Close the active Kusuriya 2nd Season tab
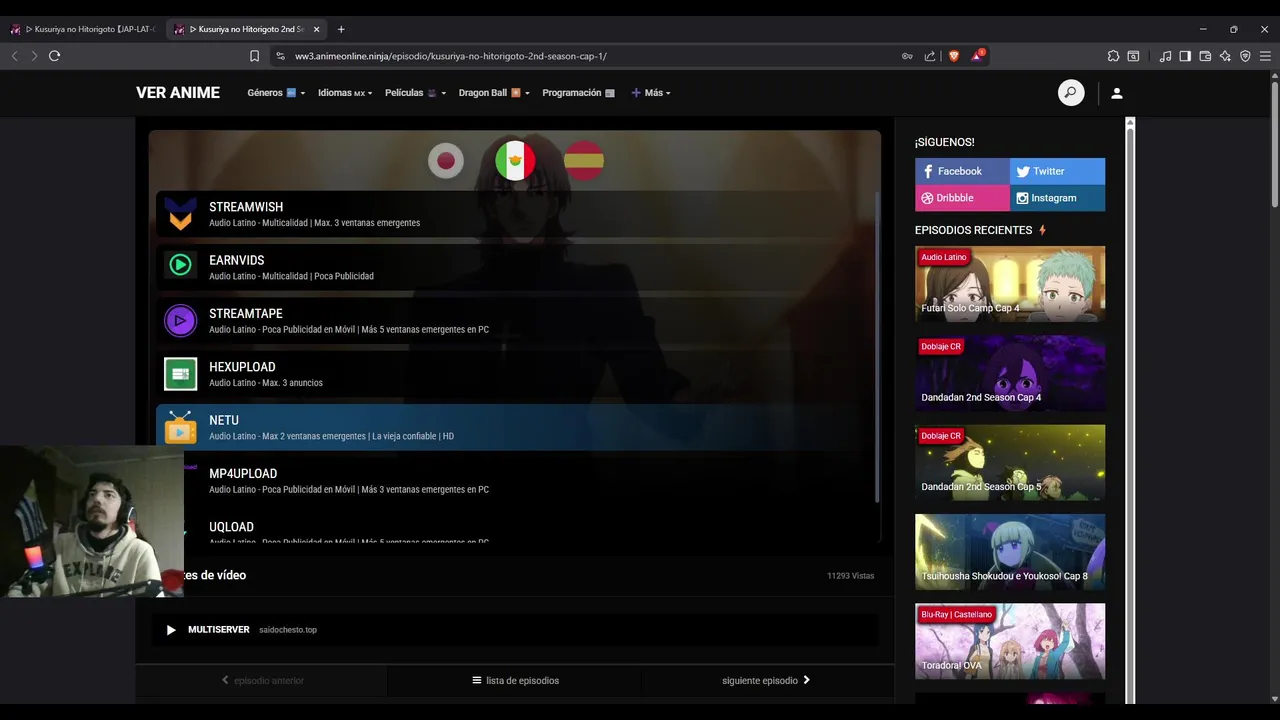 pyautogui.click(x=316, y=29)
